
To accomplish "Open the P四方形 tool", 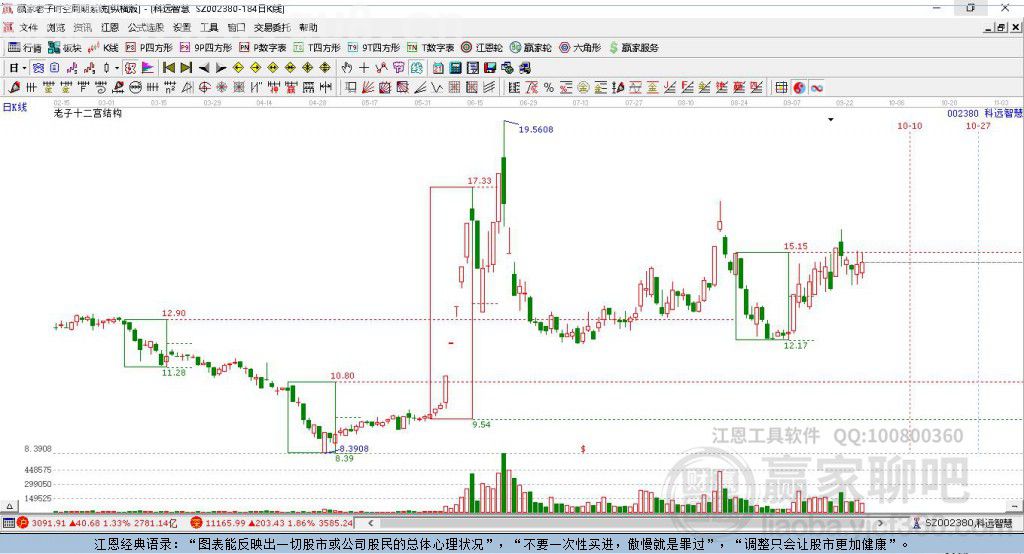I will coord(149,48).
